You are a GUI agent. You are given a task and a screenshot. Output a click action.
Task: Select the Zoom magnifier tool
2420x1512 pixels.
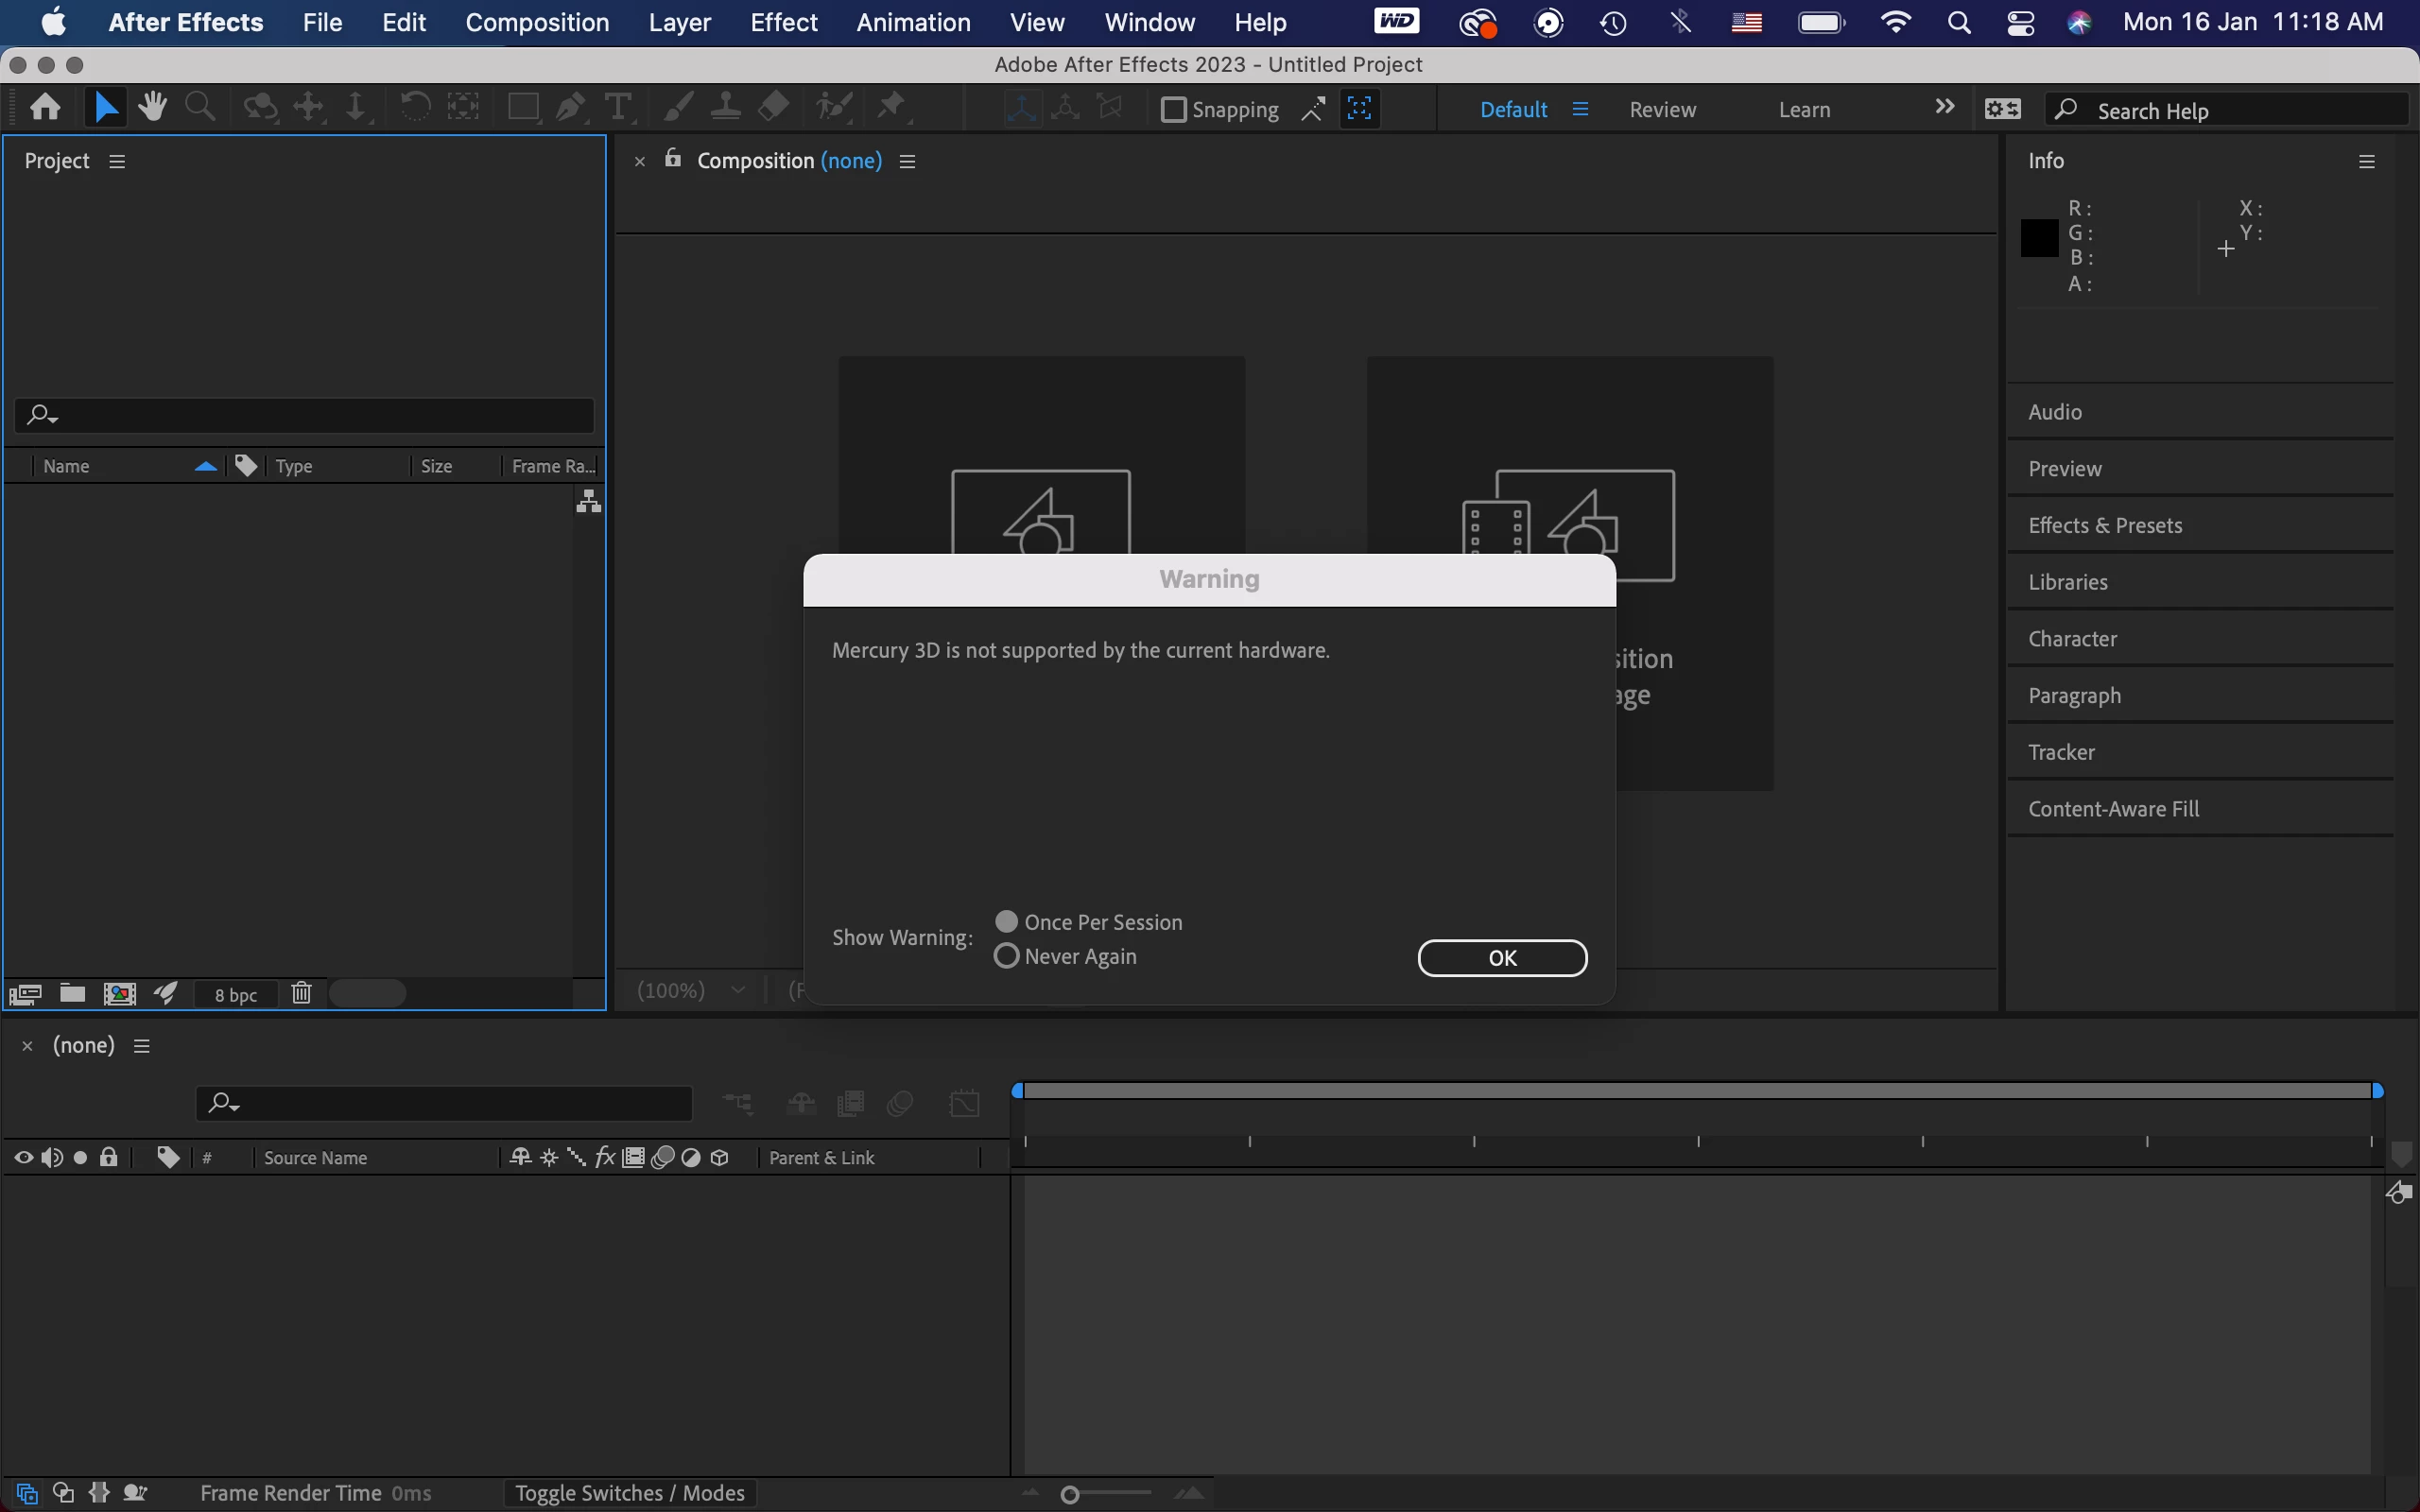[200, 107]
